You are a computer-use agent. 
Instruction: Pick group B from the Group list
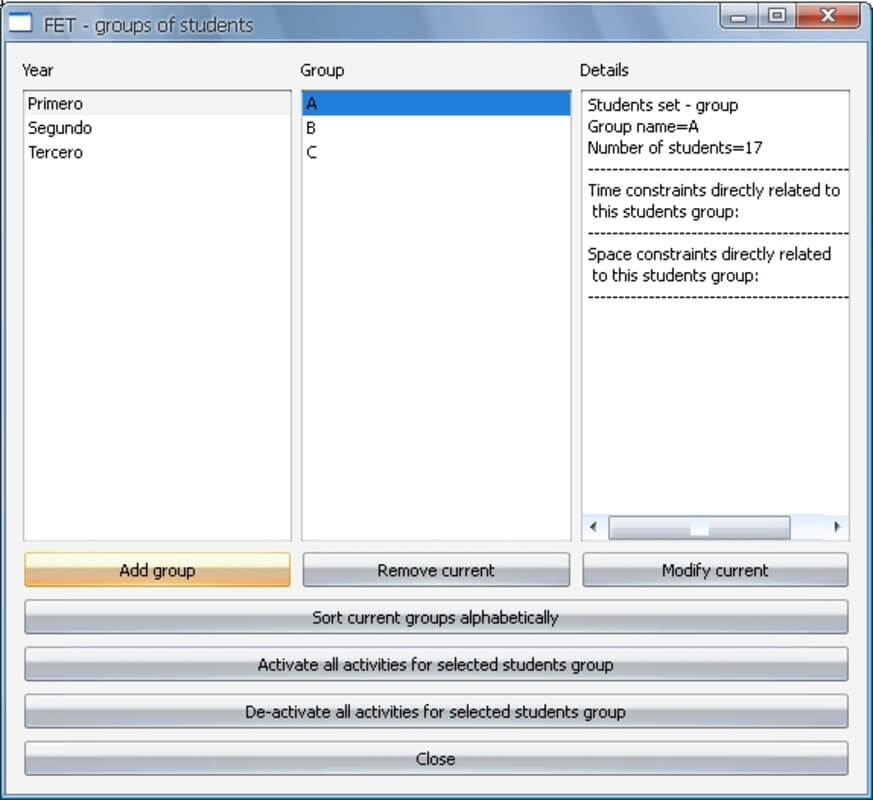pyautogui.click(x=312, y=128)
